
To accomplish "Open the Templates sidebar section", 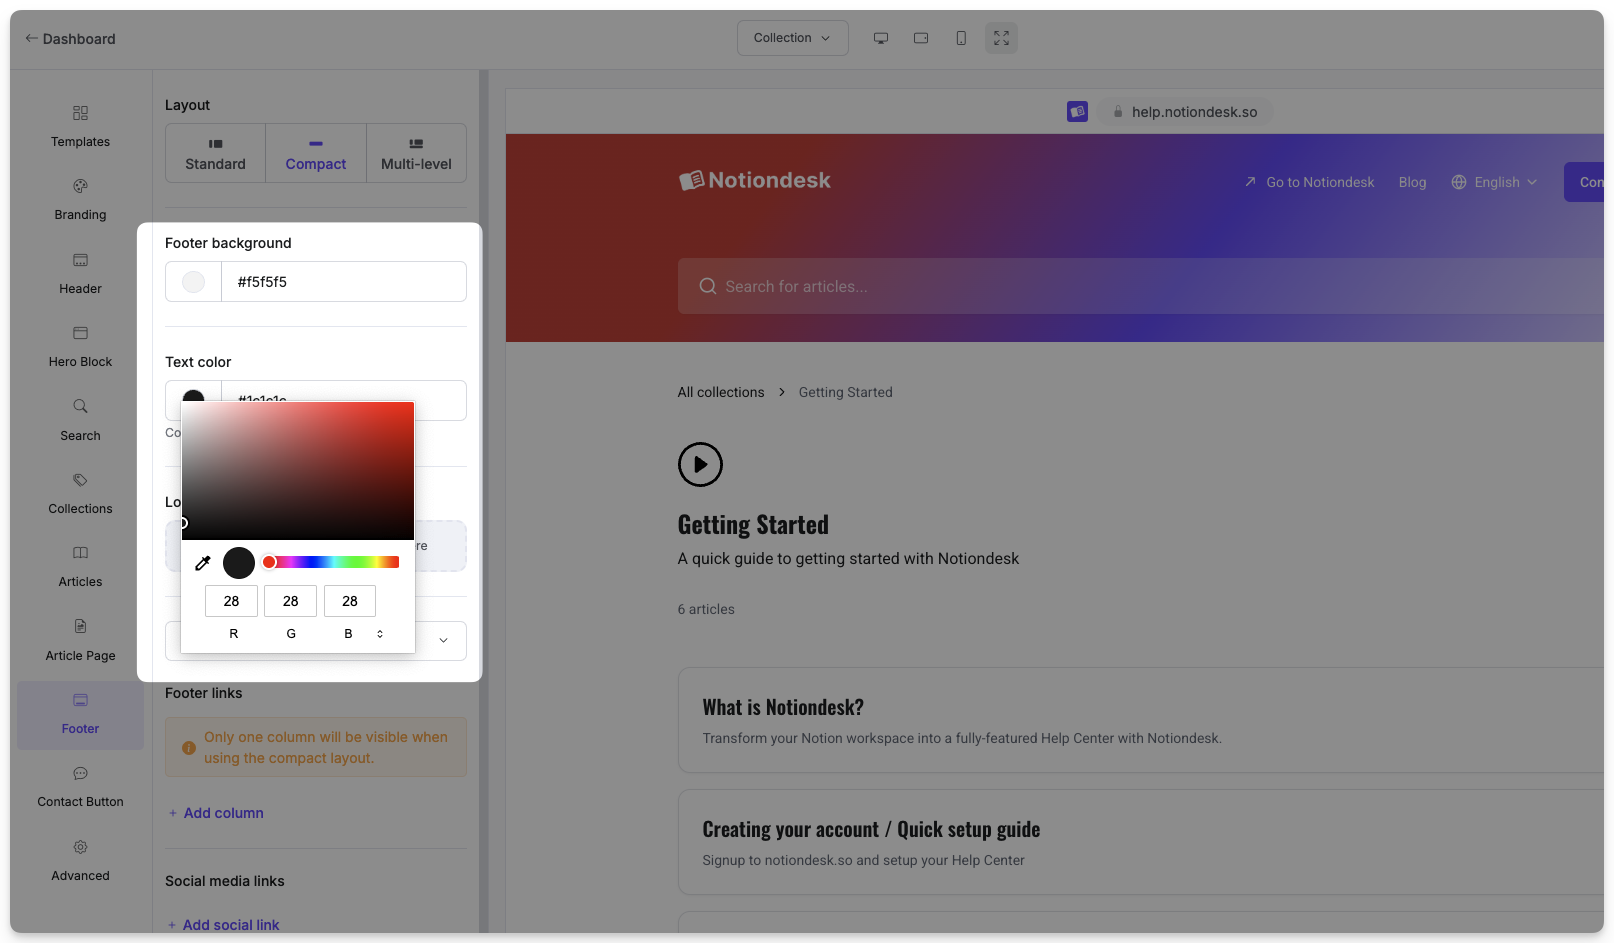I will [x=80, y=126].
